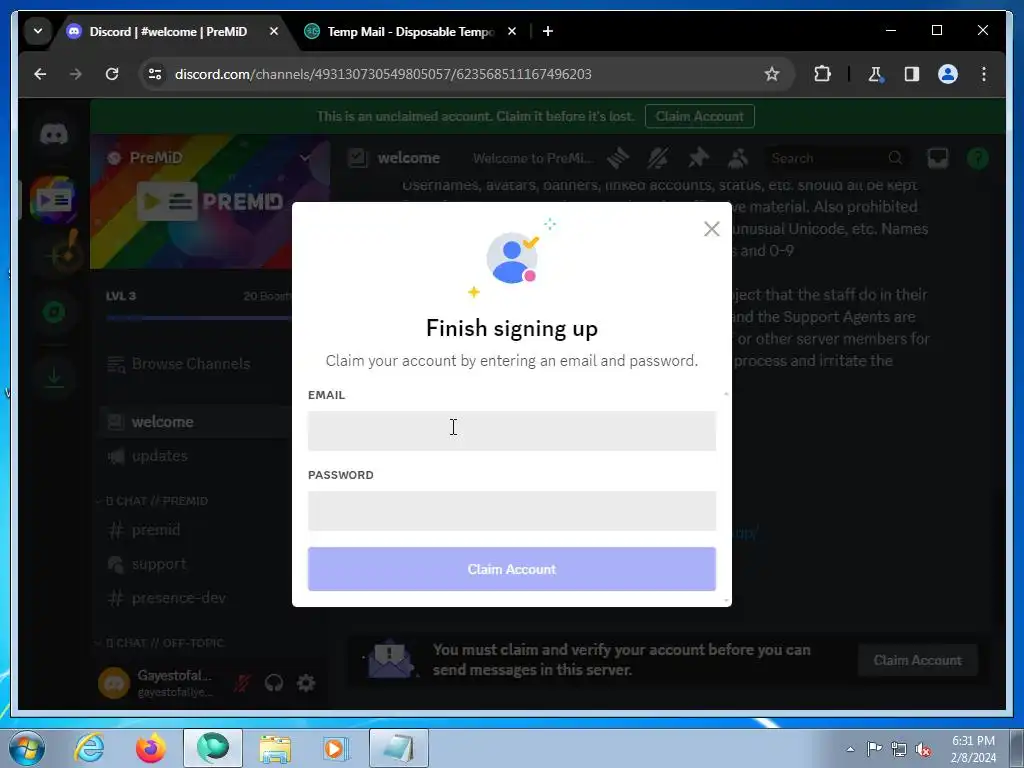Viewport: 1024px width, 768px height.
Task: Expand the PreMiD server header dropdown
Action: 304,157
